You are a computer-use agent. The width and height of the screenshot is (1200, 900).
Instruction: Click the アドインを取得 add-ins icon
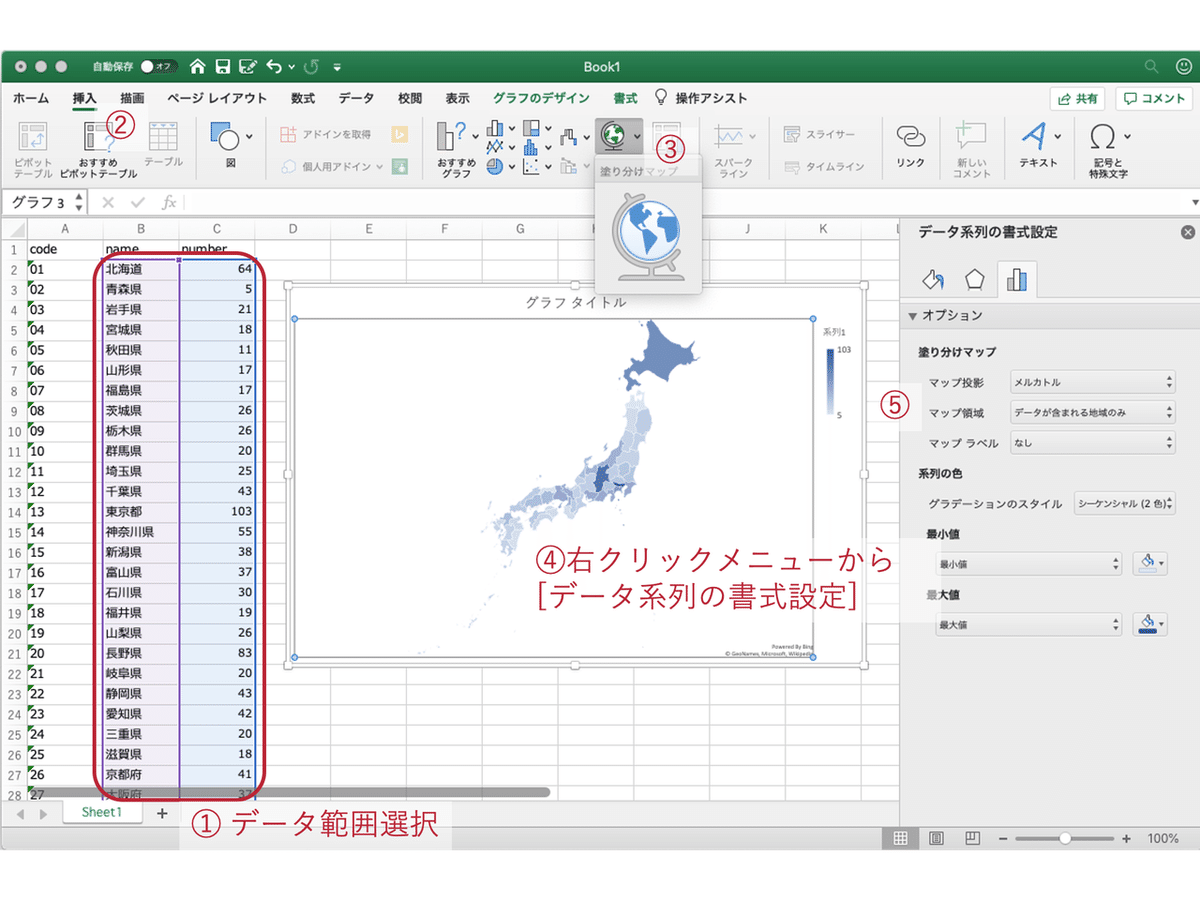point(288,134)
